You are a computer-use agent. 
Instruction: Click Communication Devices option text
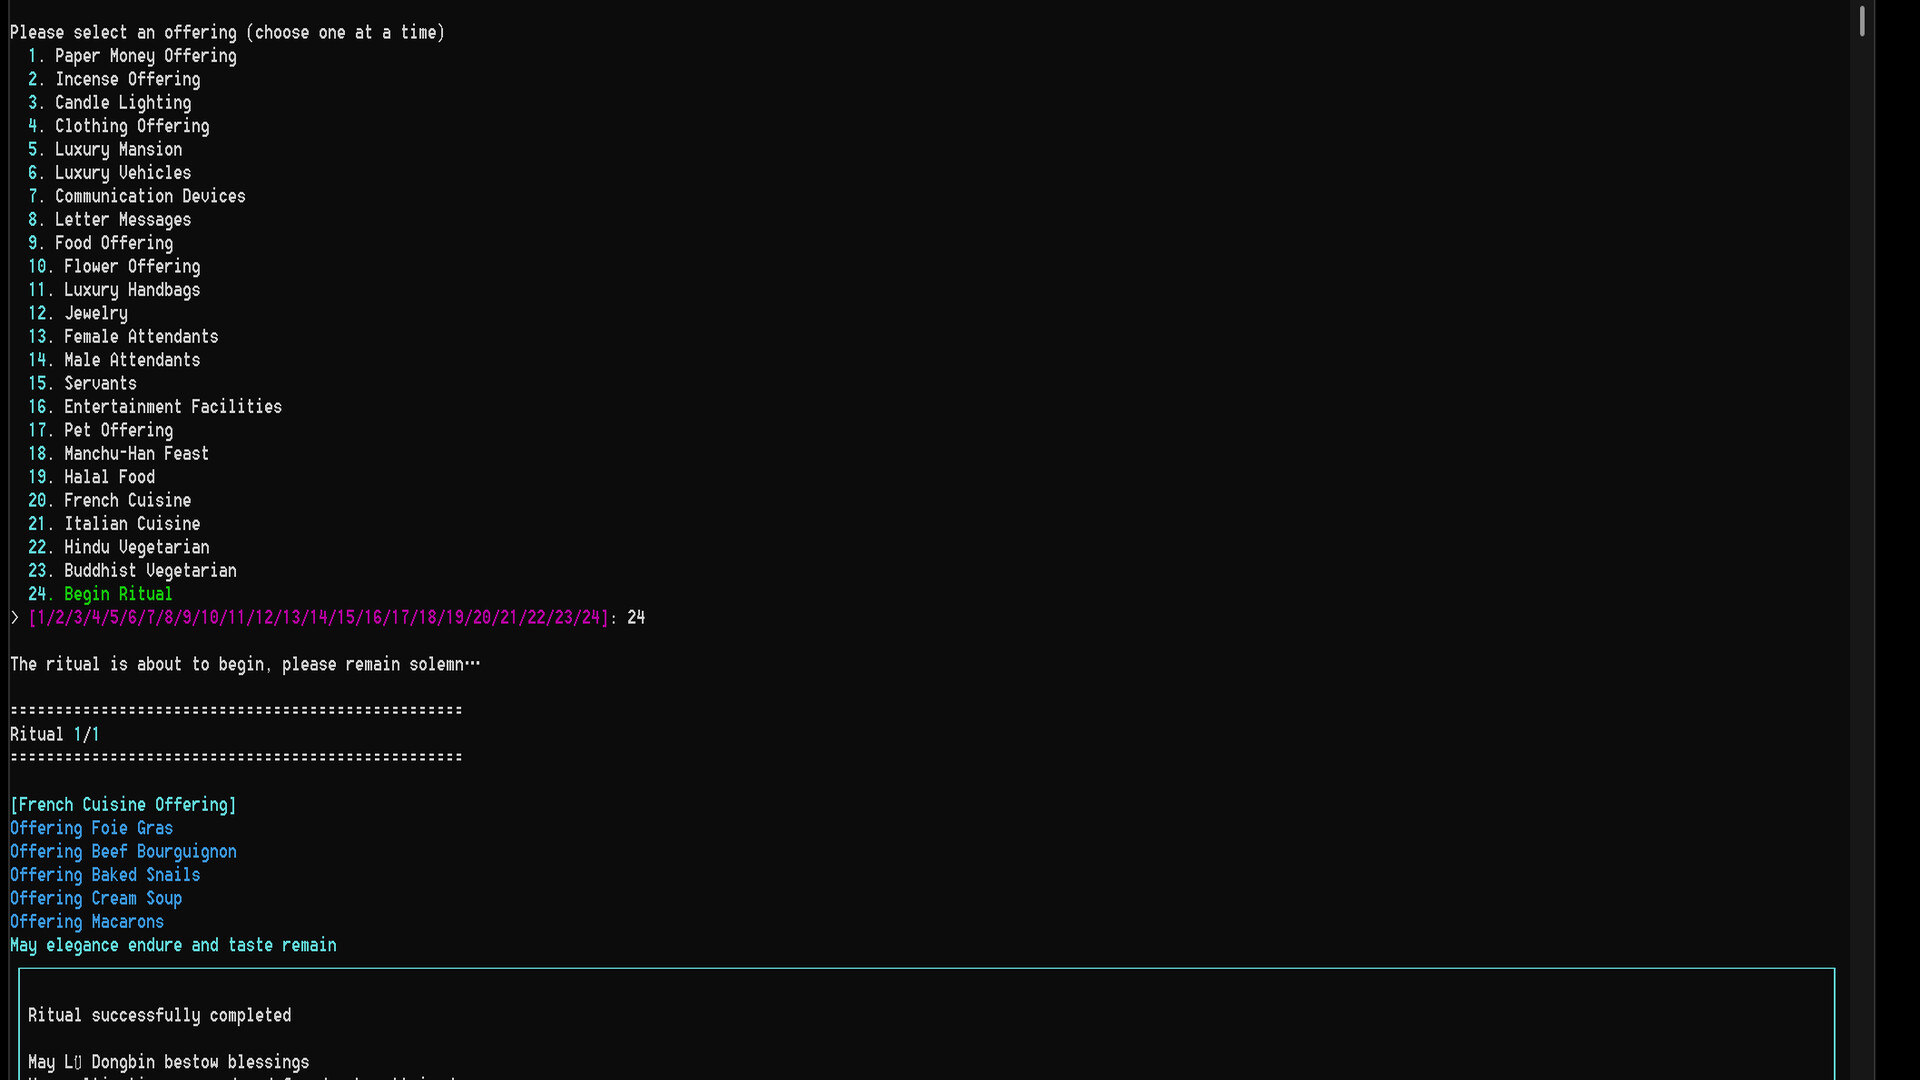150,196
